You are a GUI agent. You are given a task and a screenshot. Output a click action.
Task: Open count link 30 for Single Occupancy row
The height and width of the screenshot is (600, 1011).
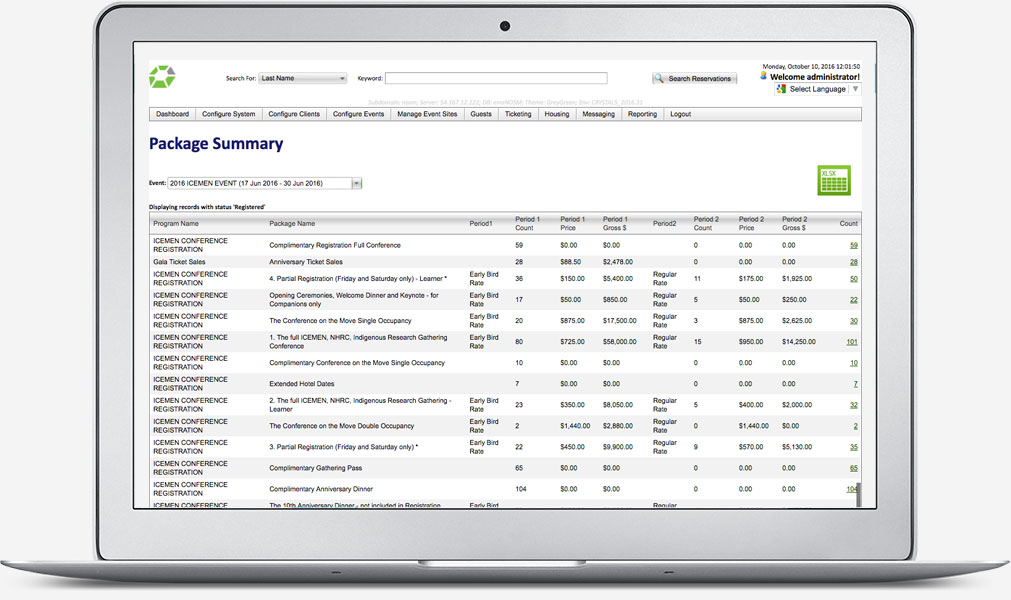[x=854, y=321]
